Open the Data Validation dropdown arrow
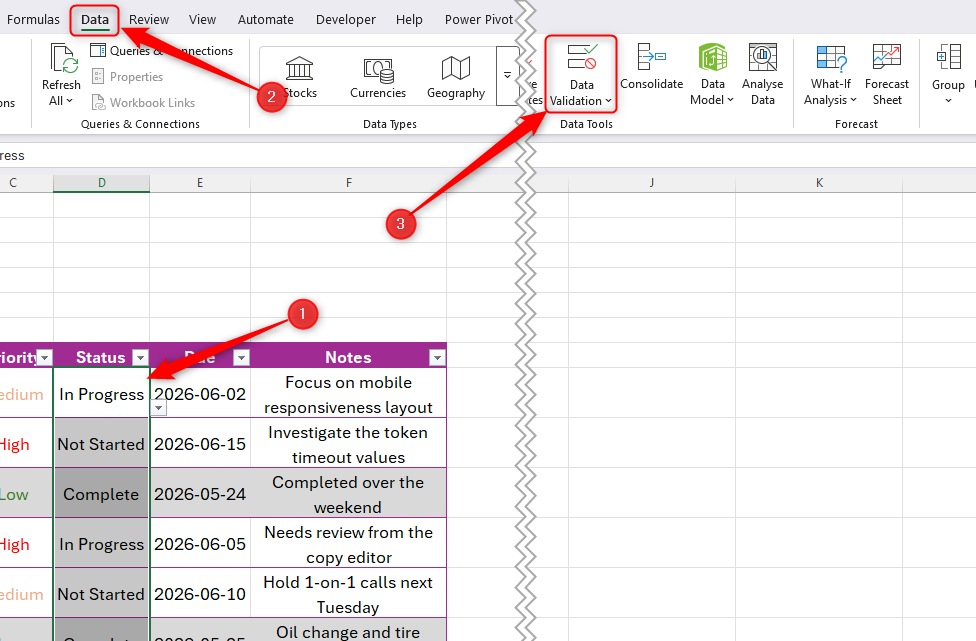The image size is (976, 641). click(608, 101)
